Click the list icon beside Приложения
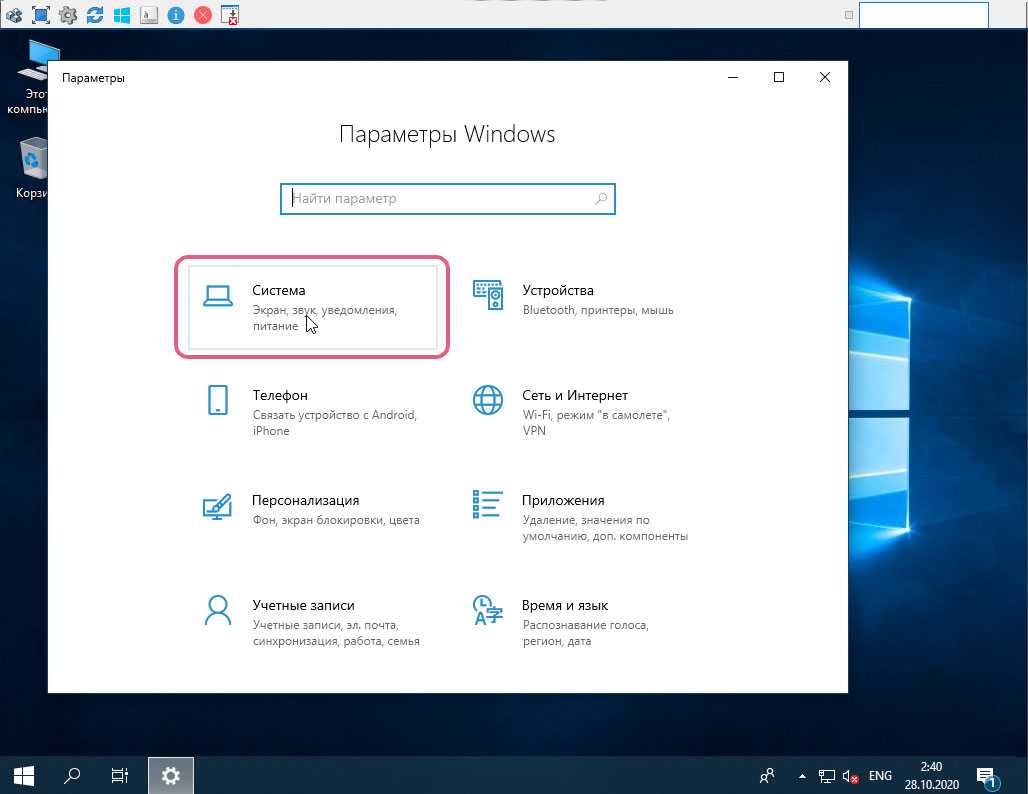The height and width of the screenshot is (794, 1028). coord(488,505)
